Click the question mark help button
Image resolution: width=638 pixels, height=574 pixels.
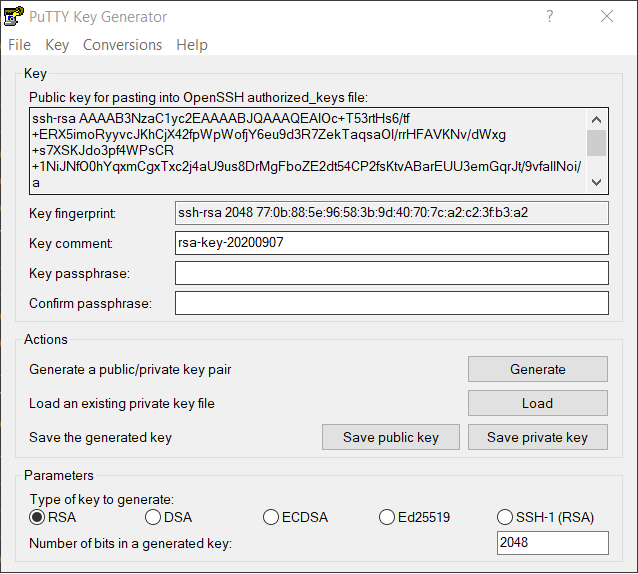point(549,16)
